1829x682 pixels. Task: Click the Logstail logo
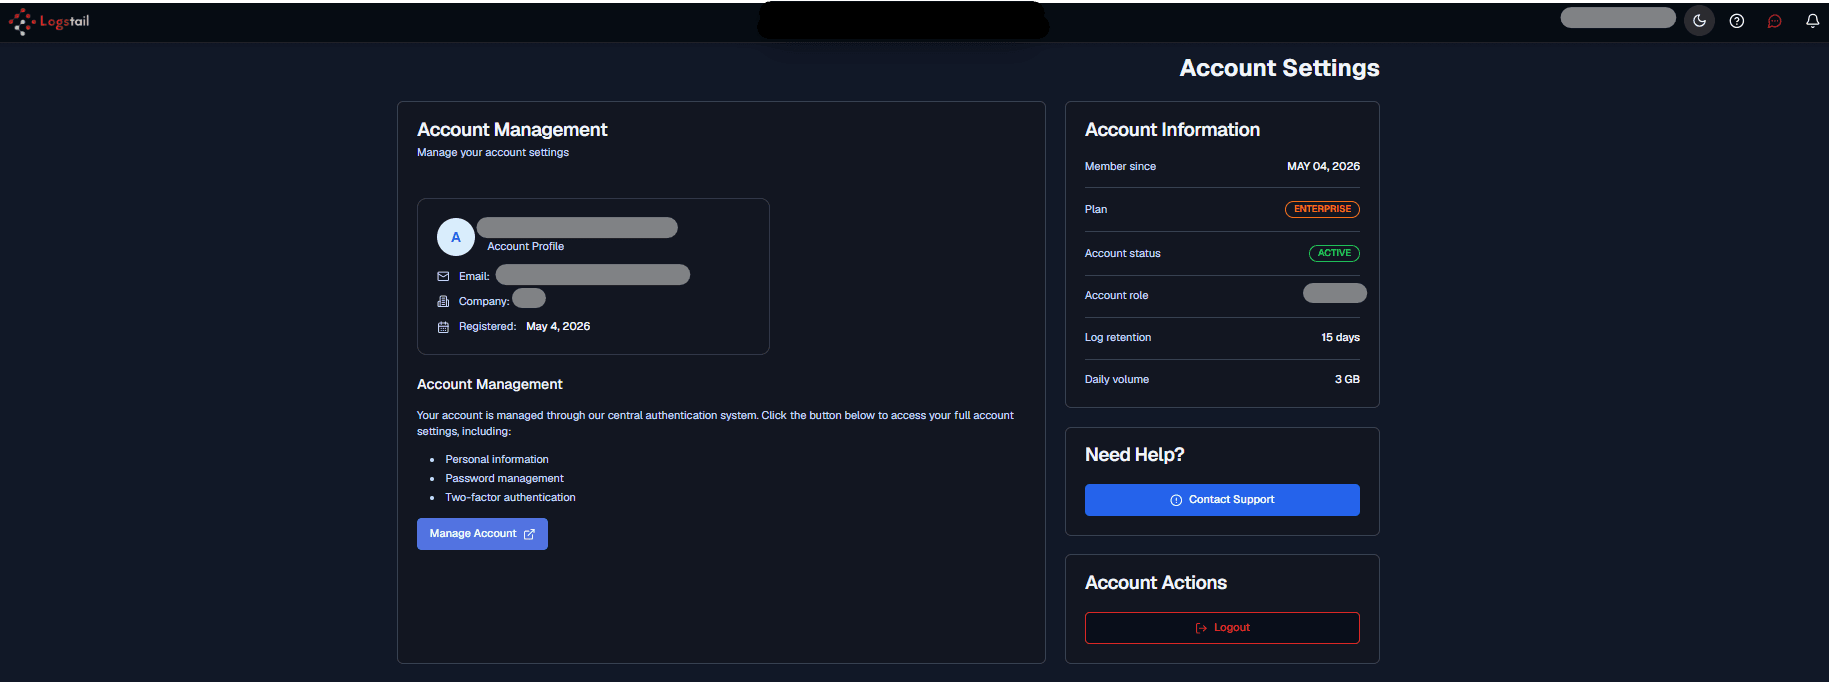[x=49, y=21]
